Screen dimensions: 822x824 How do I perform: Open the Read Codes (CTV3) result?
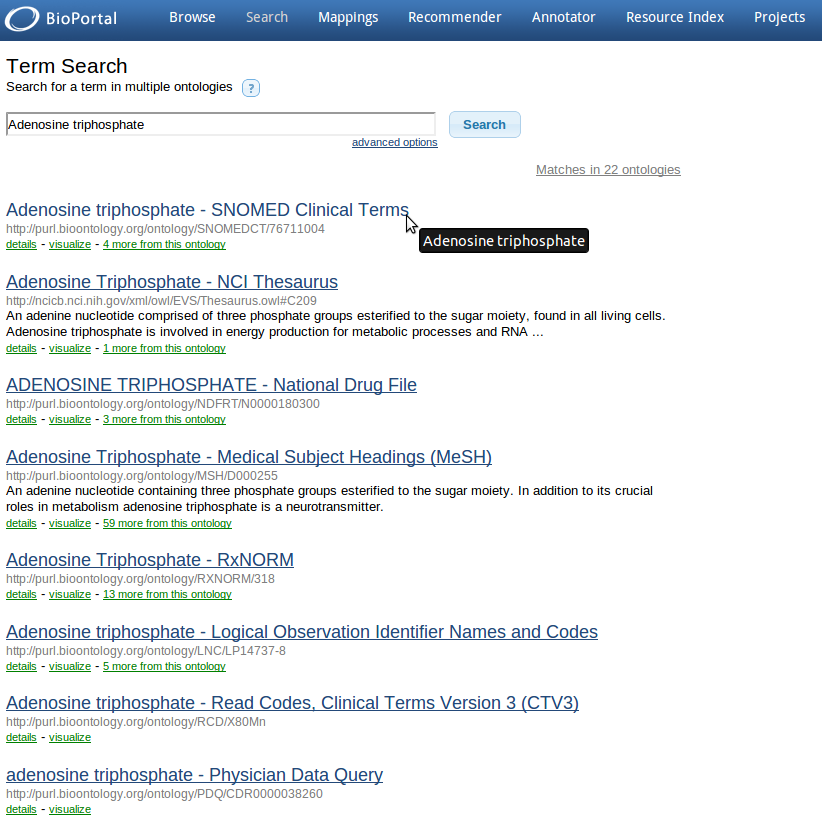pyautogui.click(x=292, y=703)
